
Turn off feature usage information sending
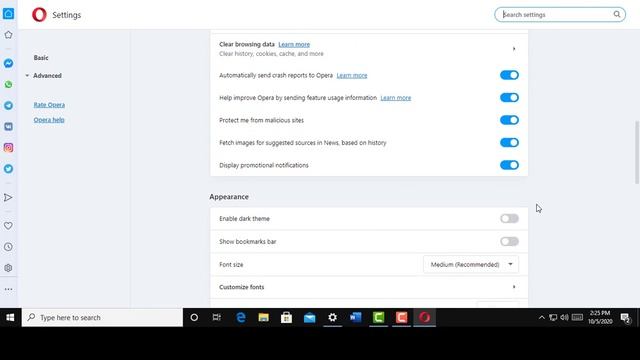click(509, 98)
